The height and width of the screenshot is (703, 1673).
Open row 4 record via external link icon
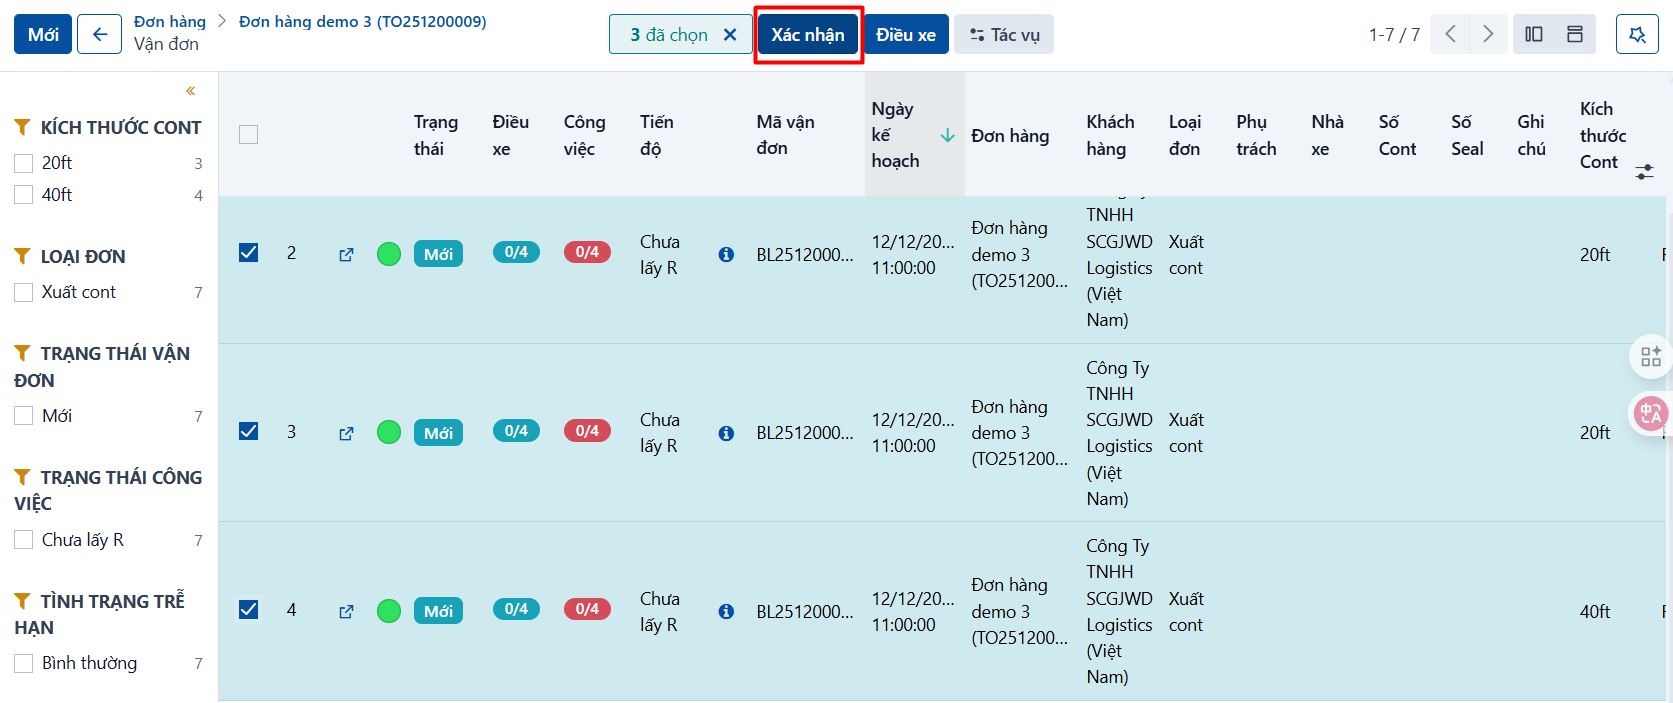pos(346,611)
